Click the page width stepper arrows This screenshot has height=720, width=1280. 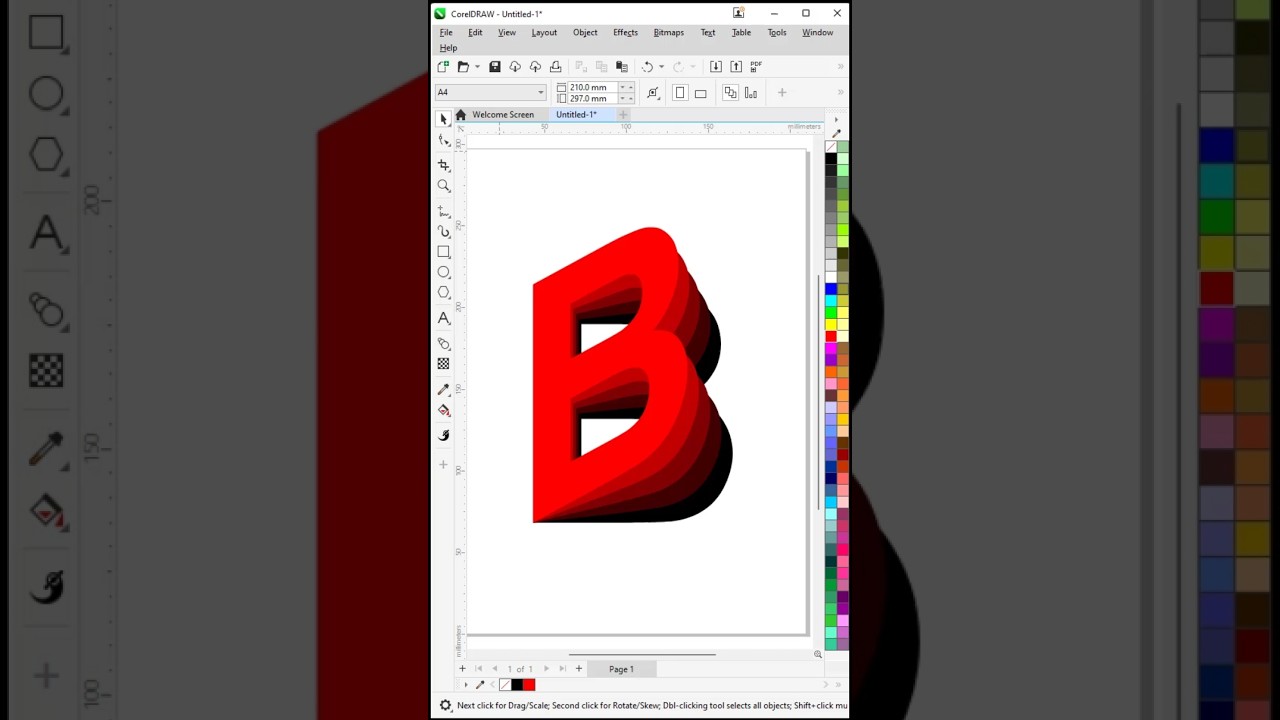[x=626, y=88]
